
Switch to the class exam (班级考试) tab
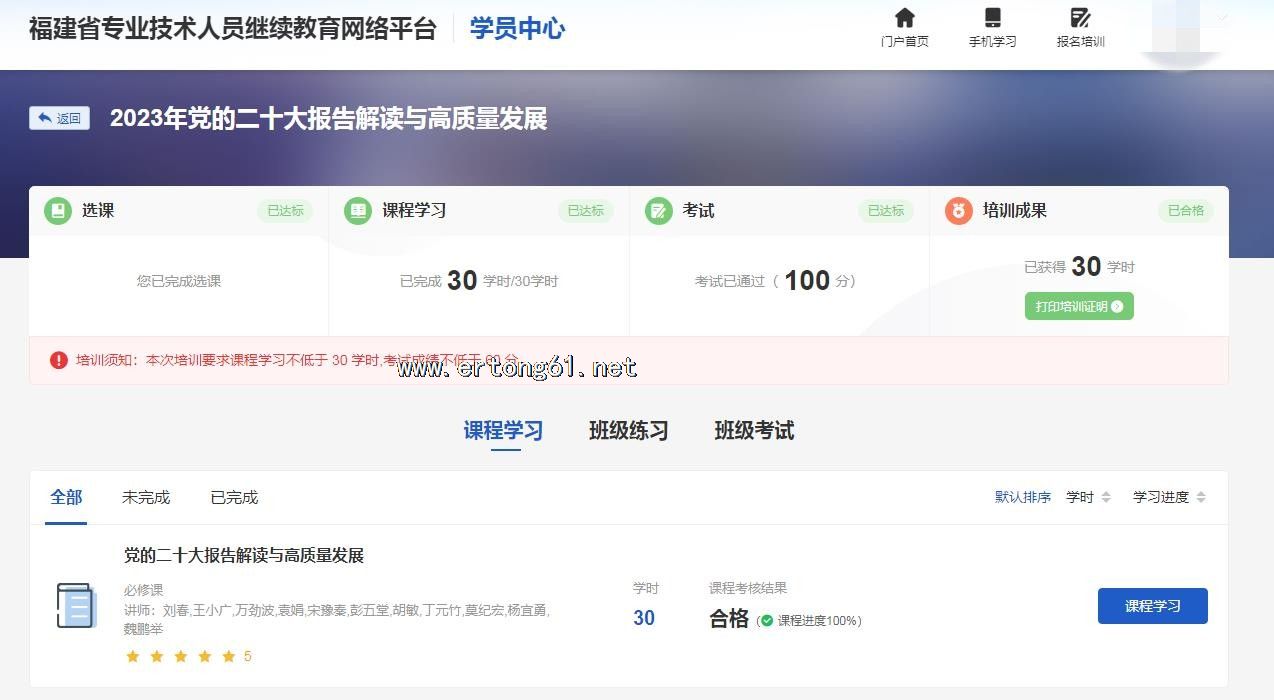pos(754,431)
